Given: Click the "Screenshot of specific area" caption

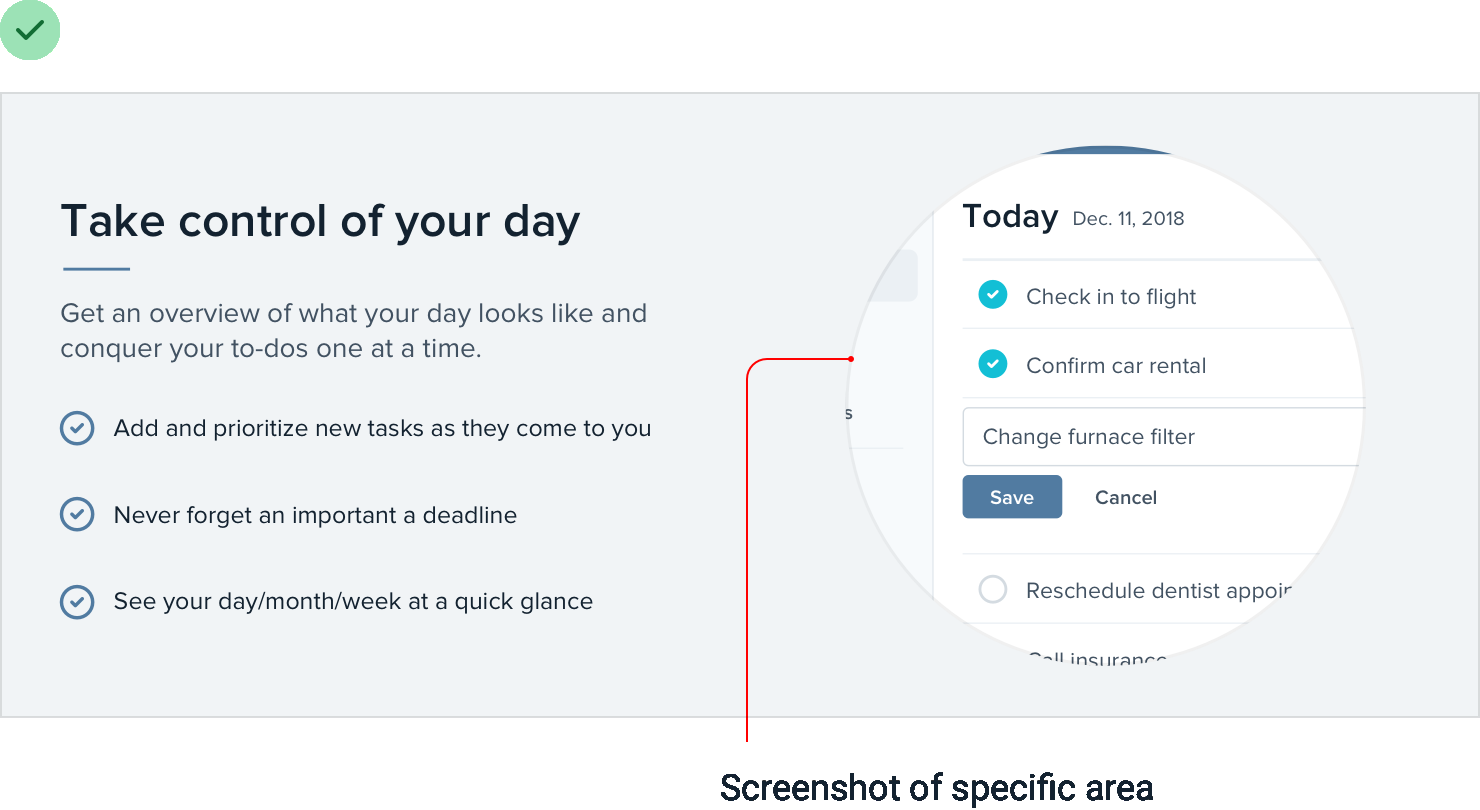Looking at the screenshot, I should [x=936, y=788].
